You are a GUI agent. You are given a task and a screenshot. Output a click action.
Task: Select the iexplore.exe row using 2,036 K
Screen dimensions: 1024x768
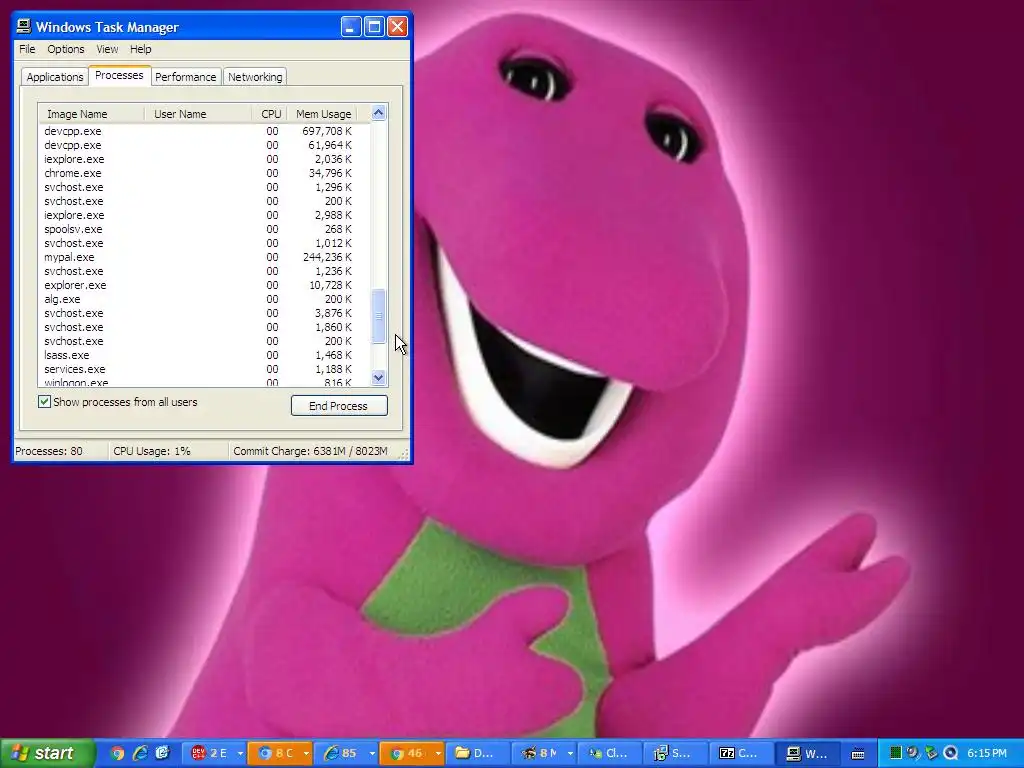(x=204, y=159)
